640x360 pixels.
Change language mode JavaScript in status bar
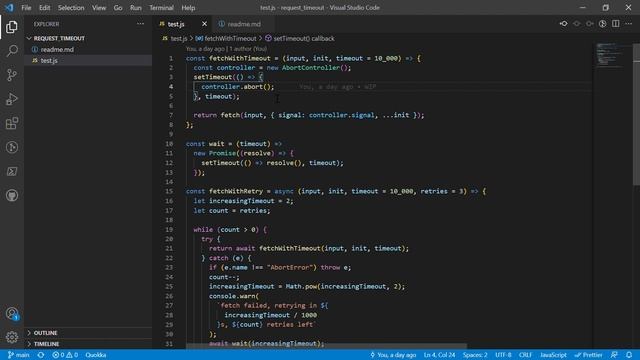[x=553, y=355]
